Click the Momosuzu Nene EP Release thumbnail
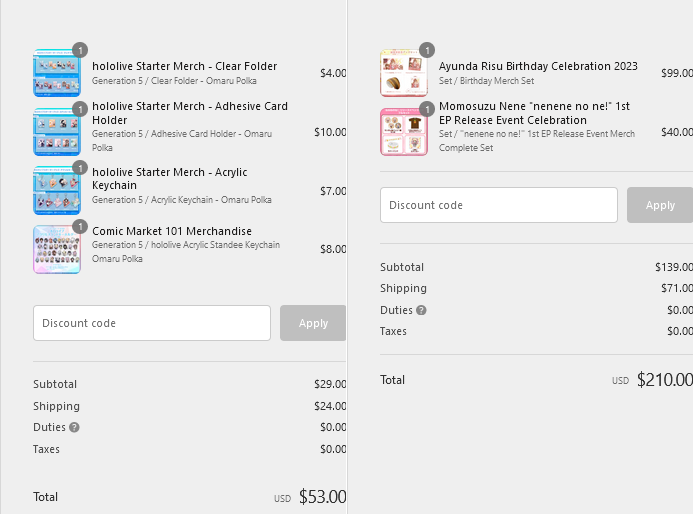695x514 pixels. point(403,132)
